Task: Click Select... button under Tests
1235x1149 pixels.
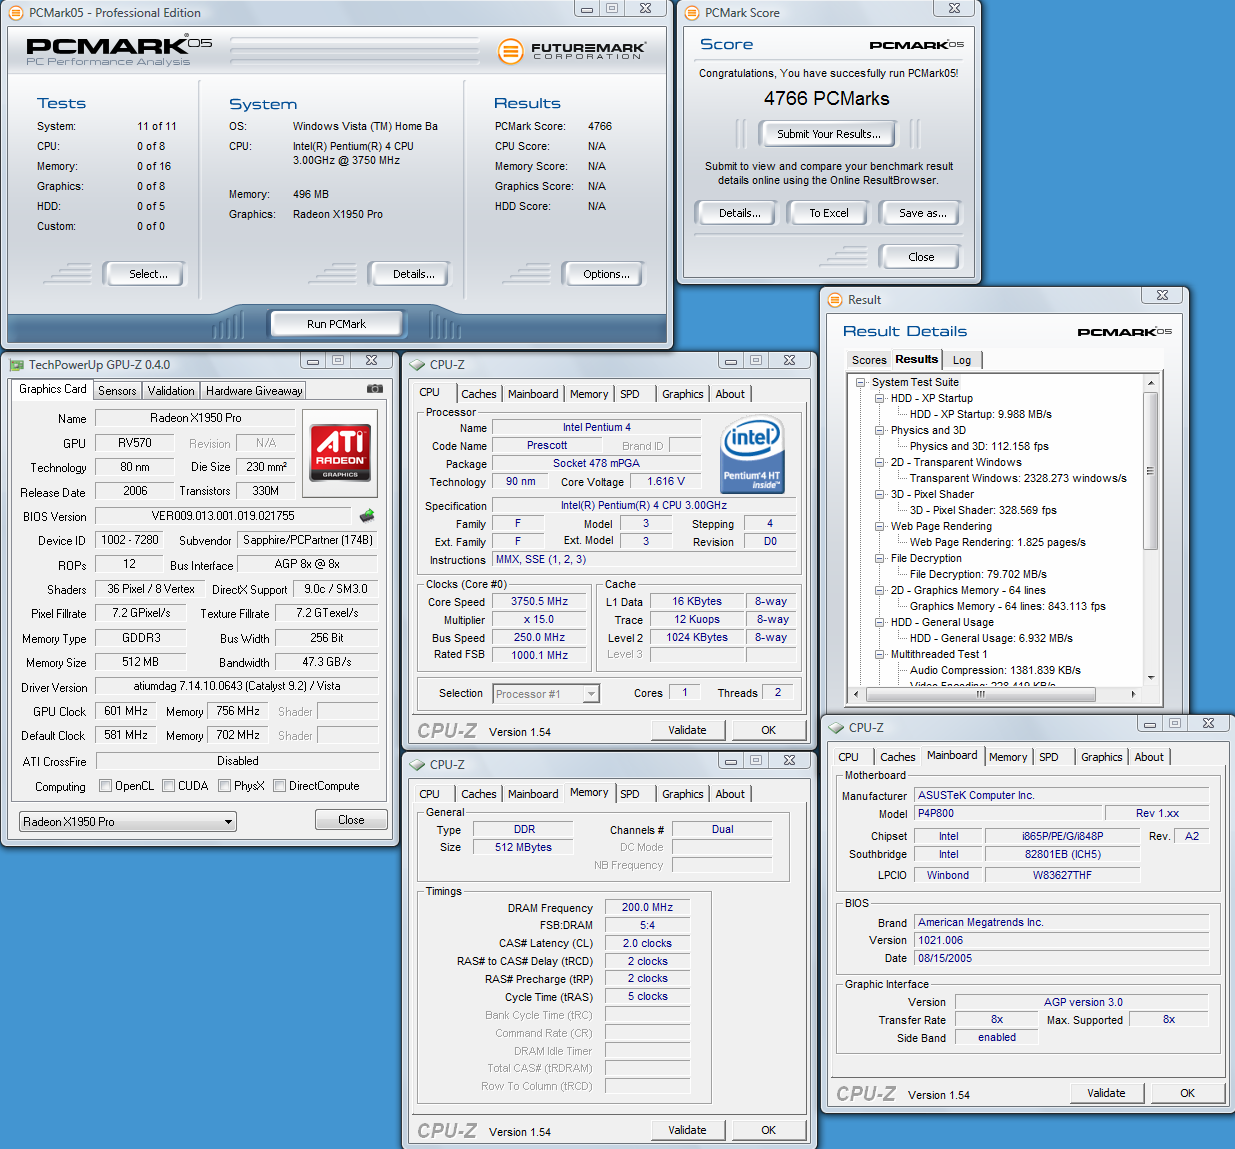Action: tap(148, 274)
